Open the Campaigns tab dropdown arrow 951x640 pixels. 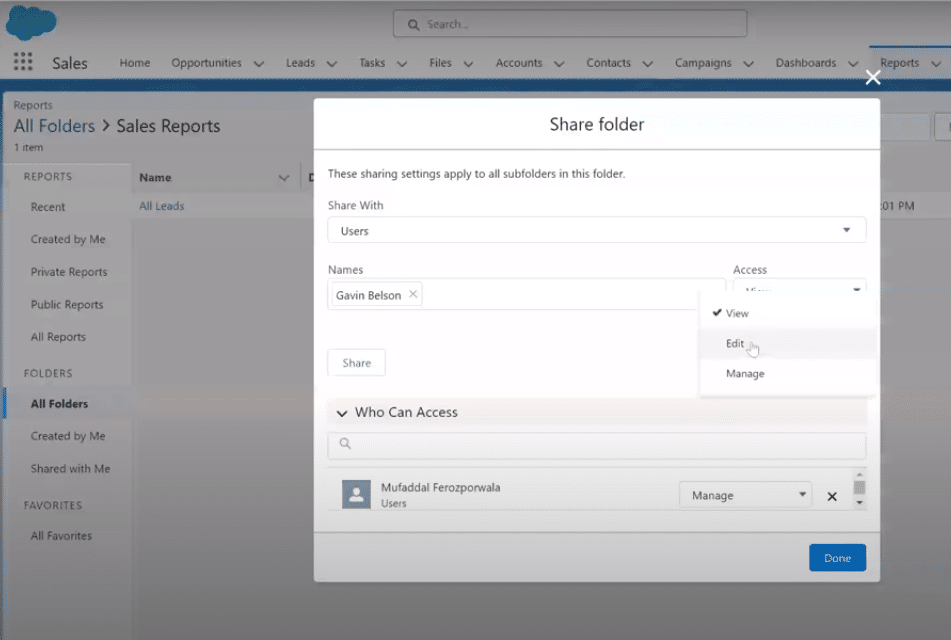click(749, 64)
